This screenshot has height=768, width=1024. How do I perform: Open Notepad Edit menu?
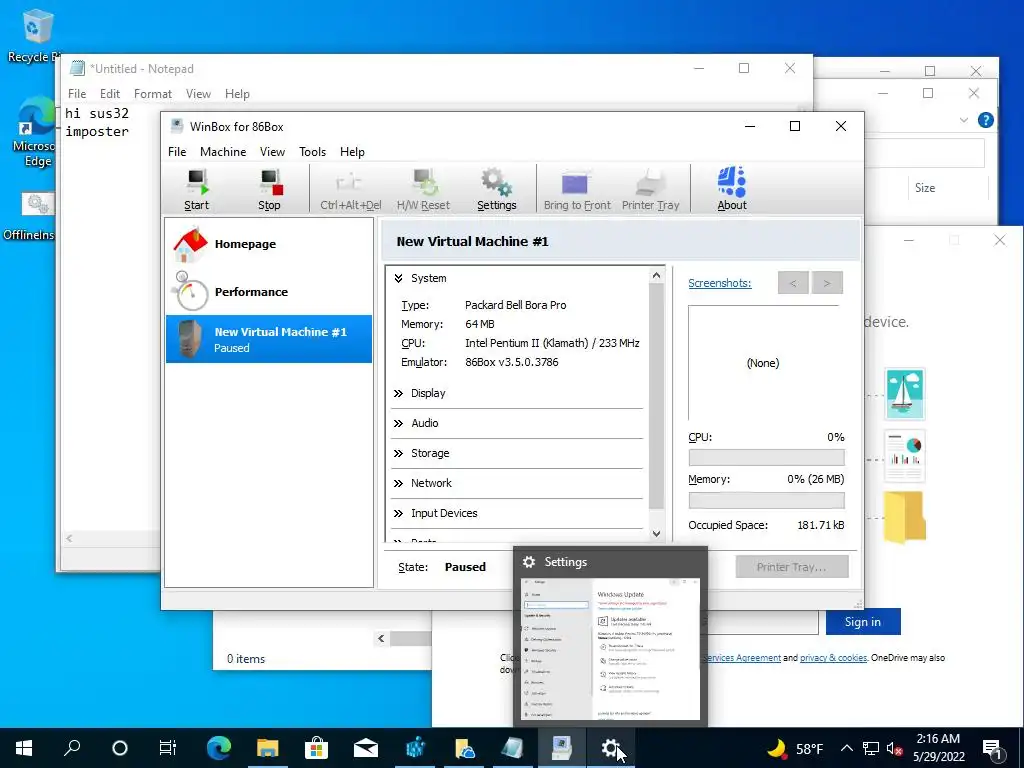point(110,94)
